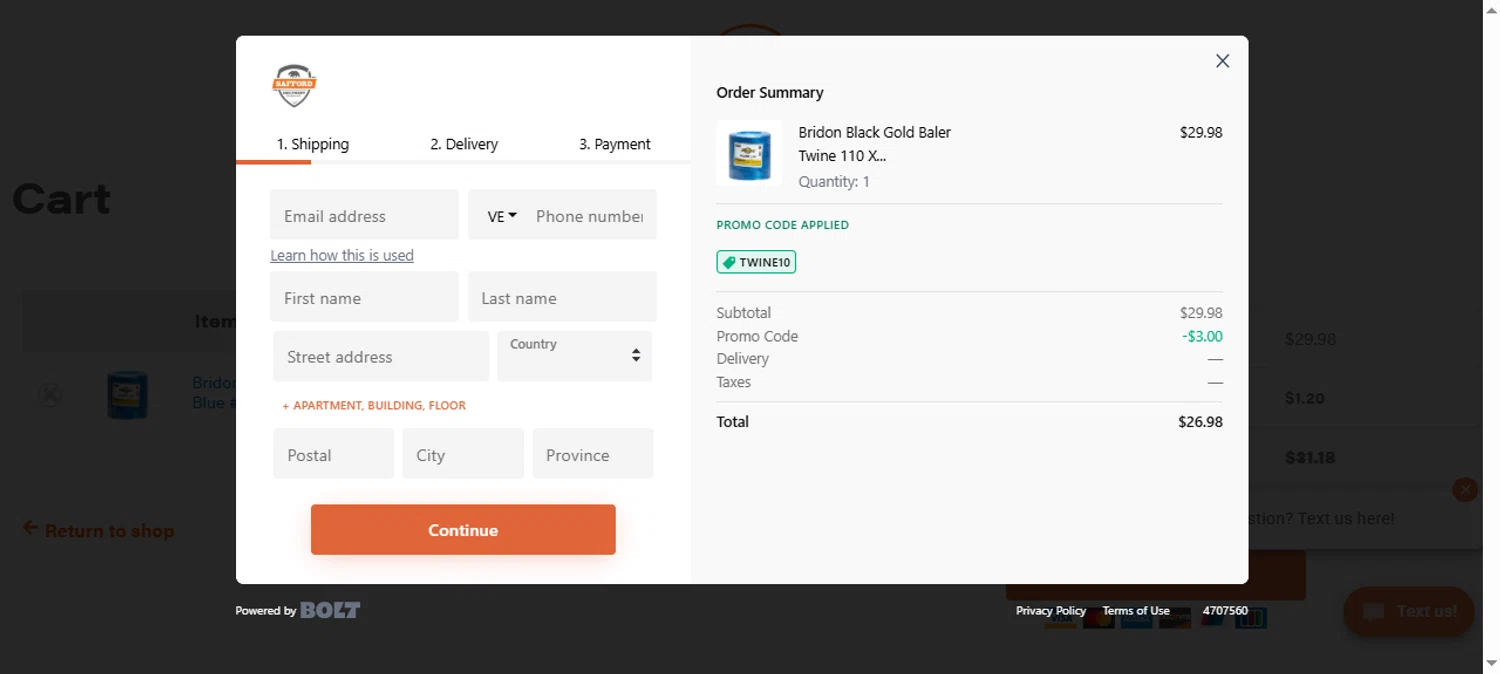Focus the Last name field
The width and height of the screenshot is (1500, 674).
[562, 297]
